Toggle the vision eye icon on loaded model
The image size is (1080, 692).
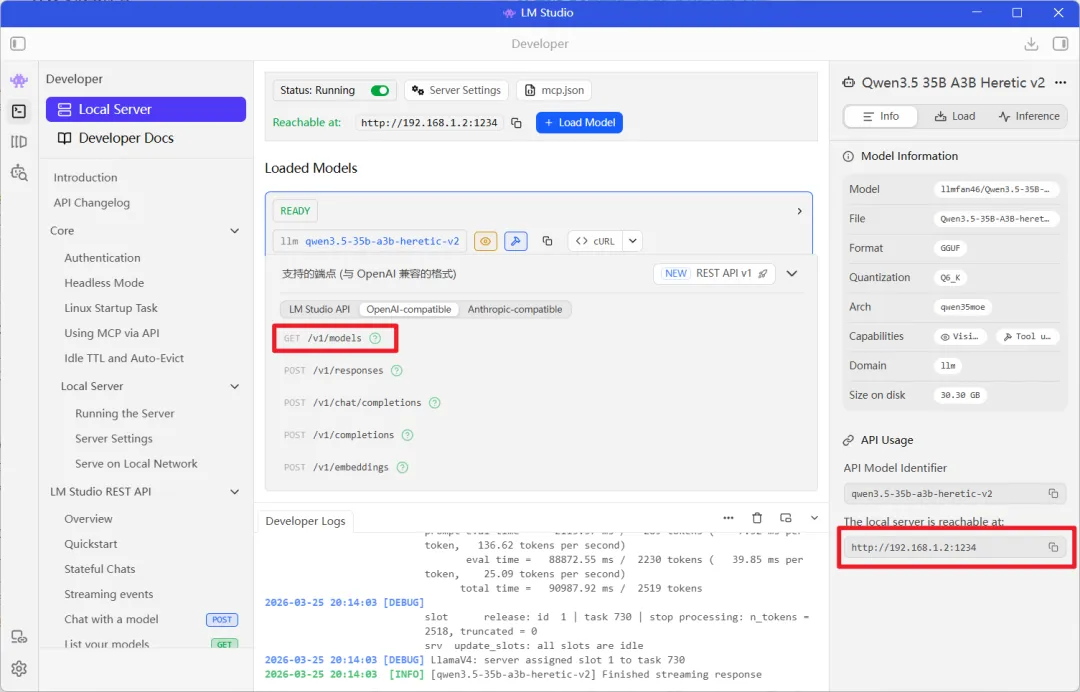(x=485, y=241)
